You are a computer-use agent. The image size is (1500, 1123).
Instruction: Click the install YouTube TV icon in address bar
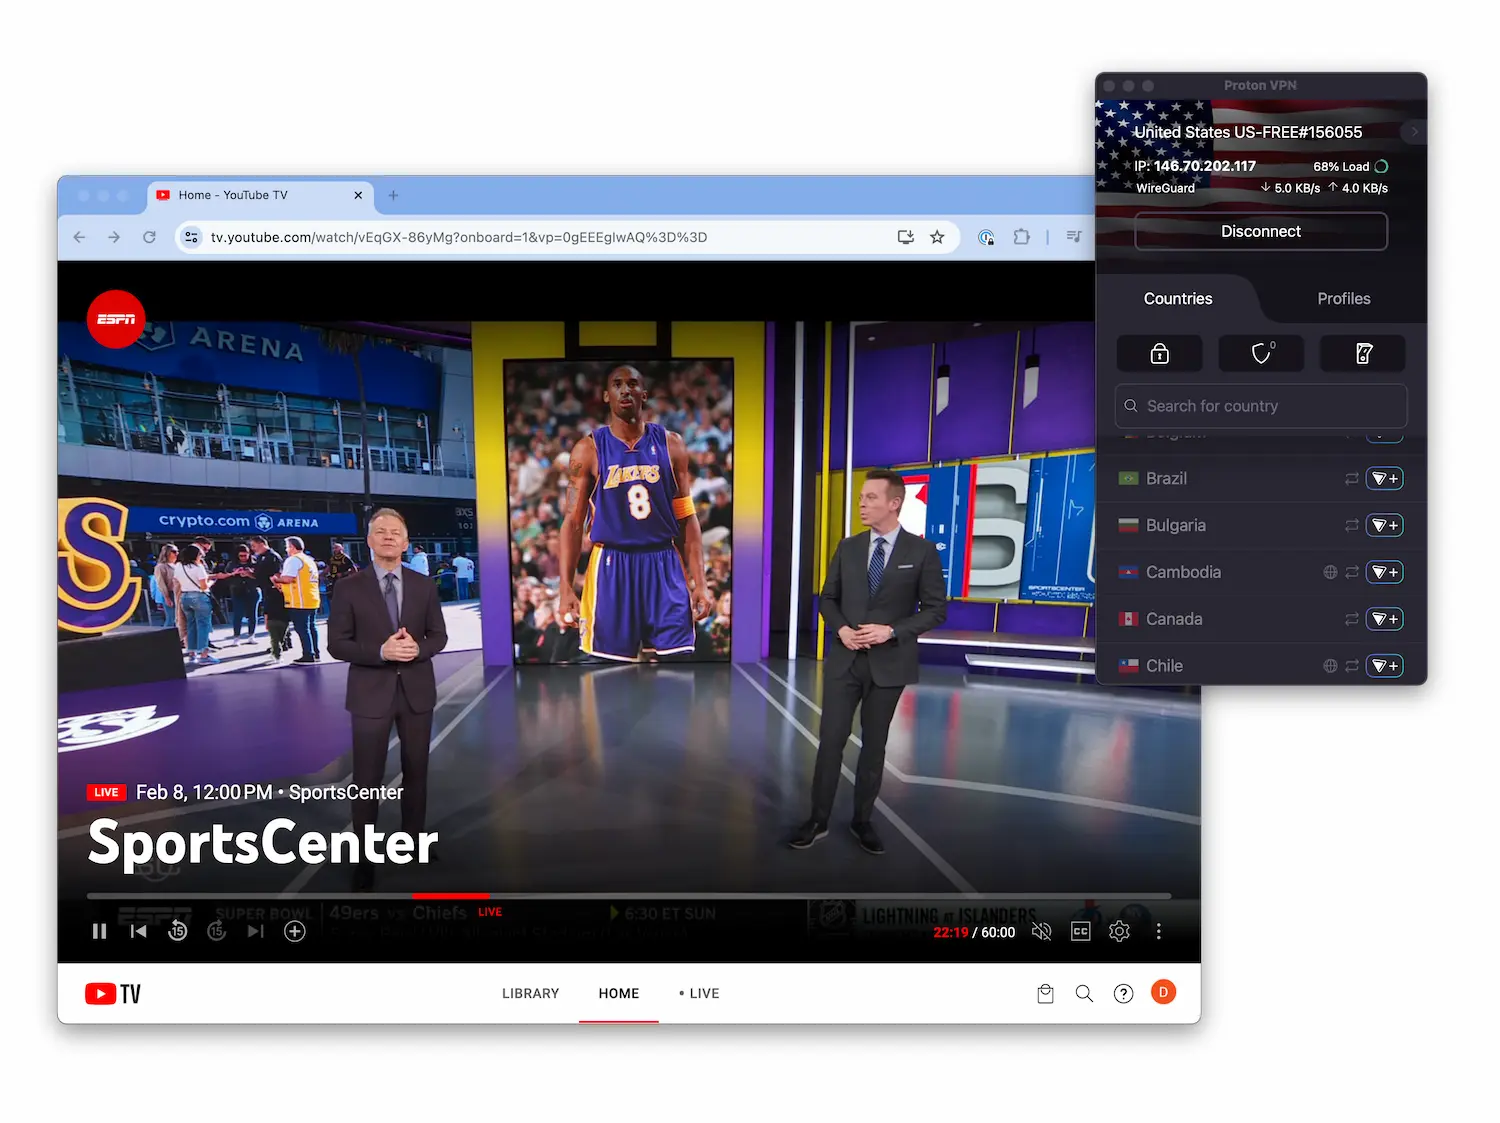[x=905, y=237]
